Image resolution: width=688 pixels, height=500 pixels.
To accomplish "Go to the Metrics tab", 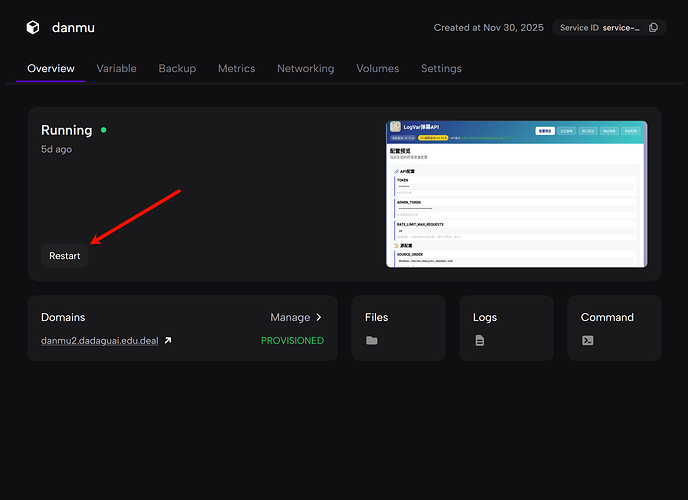I will click(x=236, y=69).
